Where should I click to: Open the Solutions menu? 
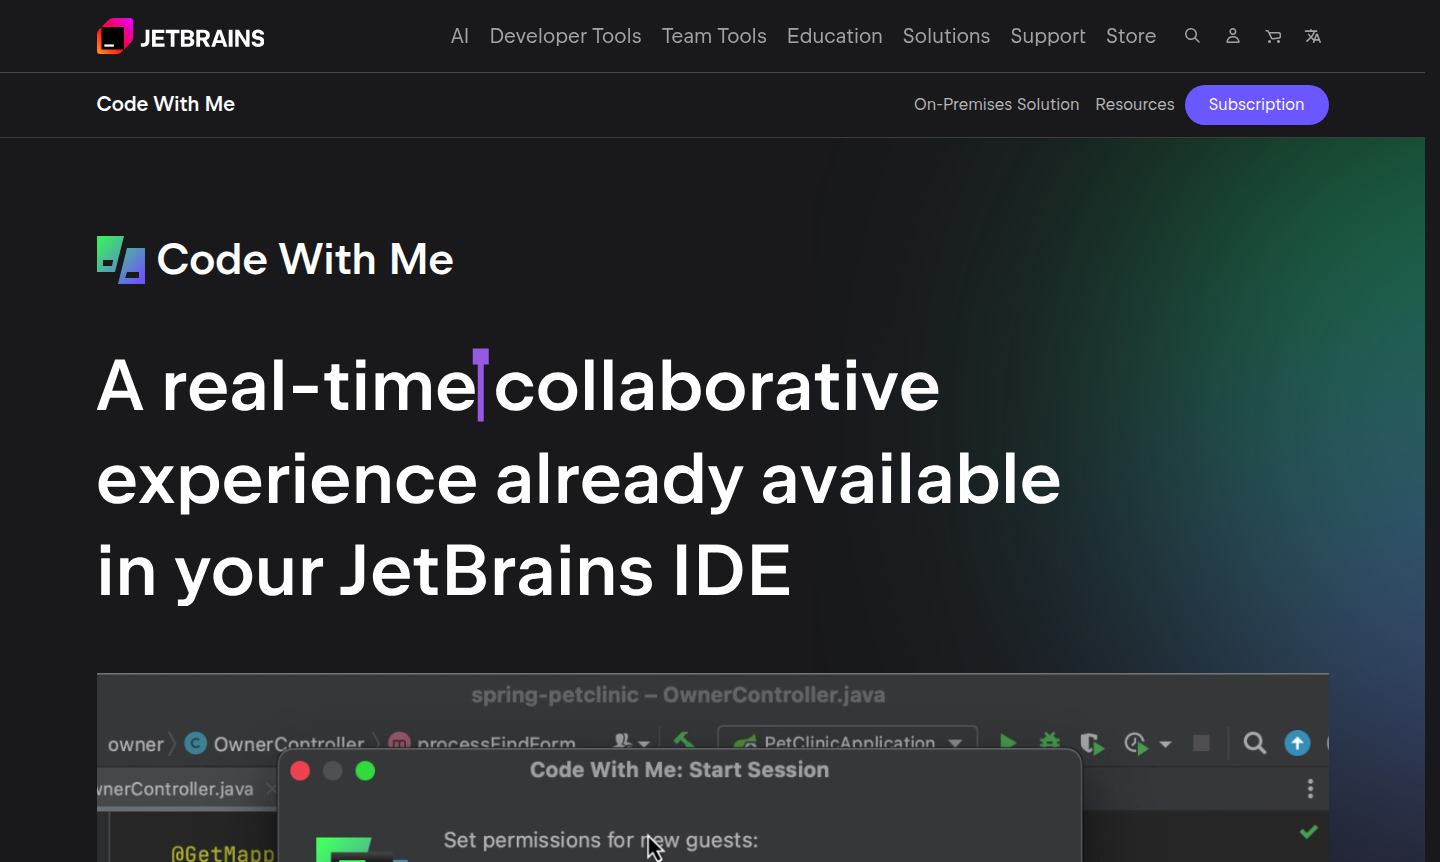pyautogui.click(x=946, y=36)
